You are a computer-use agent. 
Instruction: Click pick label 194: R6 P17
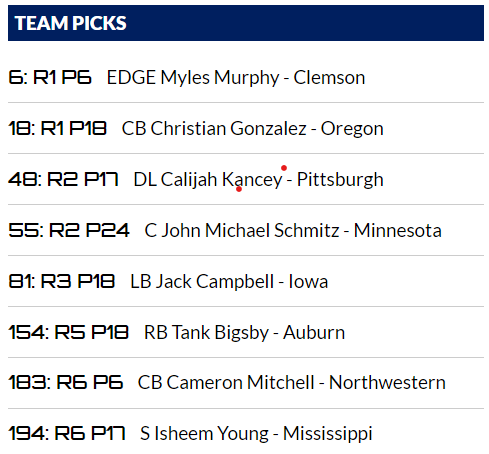(x=67, y=434)
